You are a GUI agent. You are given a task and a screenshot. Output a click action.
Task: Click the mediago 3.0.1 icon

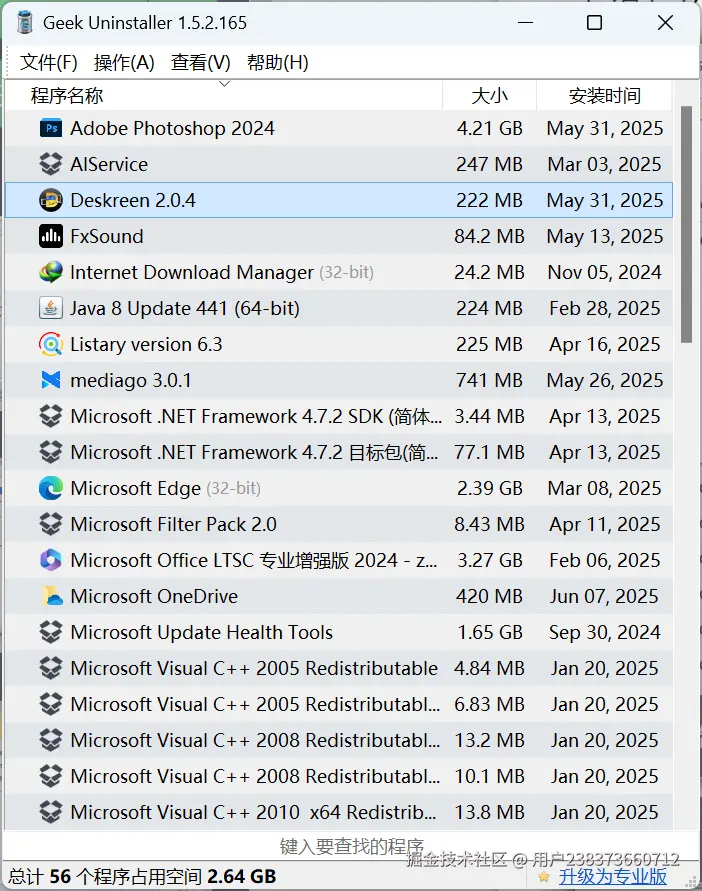click(x=51, y=380)
